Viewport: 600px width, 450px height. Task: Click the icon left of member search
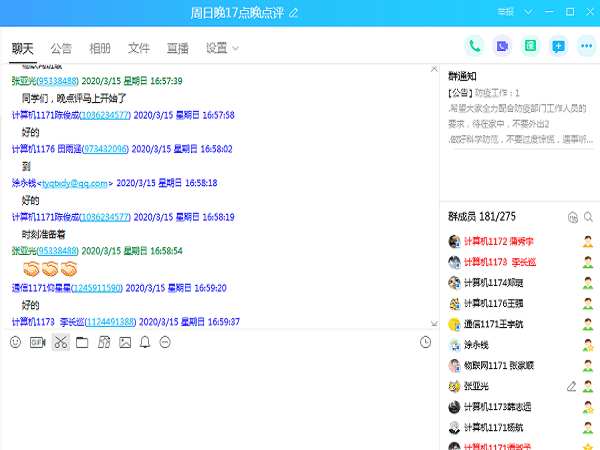[x=572, y=217]
